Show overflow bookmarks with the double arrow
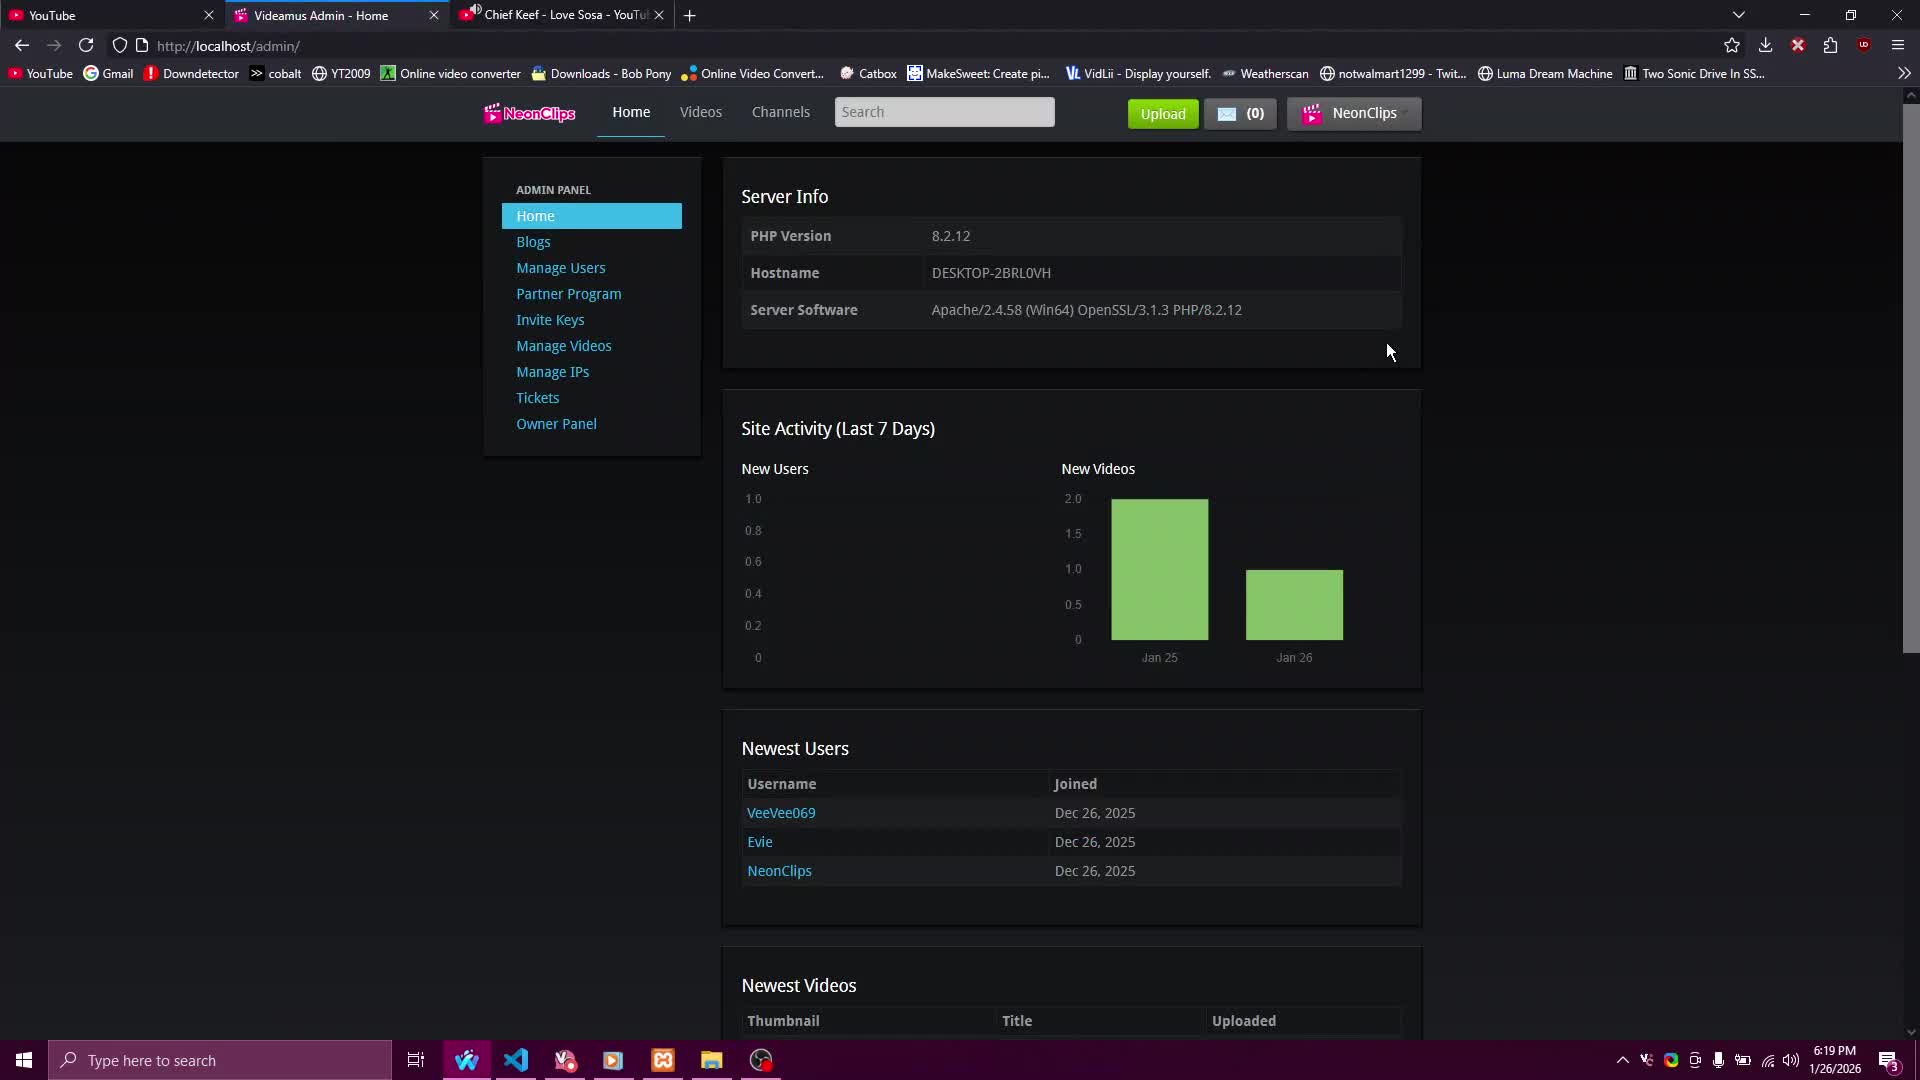Screen dimensions: 1920x1080 1905,73
